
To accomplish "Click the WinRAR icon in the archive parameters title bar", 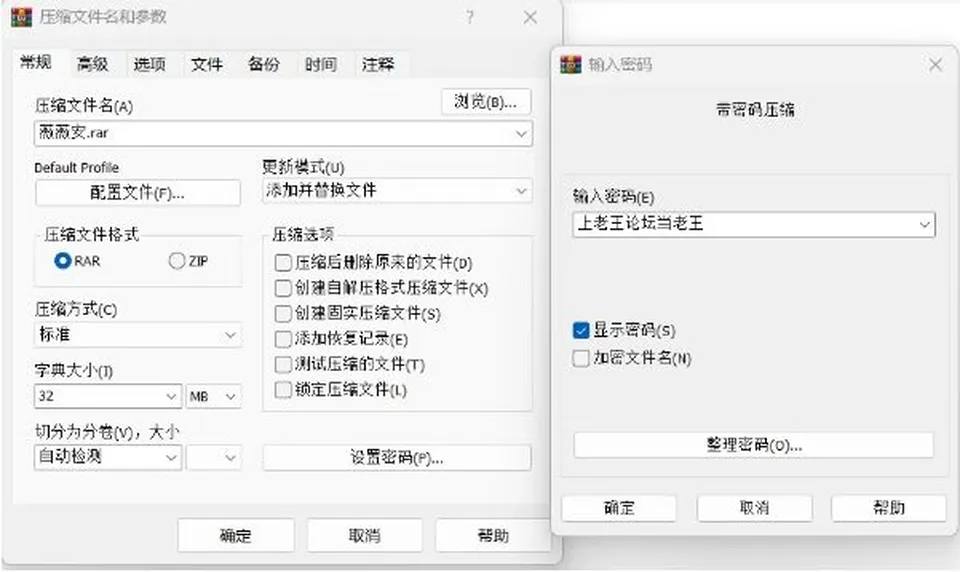I will coord(21,17).
